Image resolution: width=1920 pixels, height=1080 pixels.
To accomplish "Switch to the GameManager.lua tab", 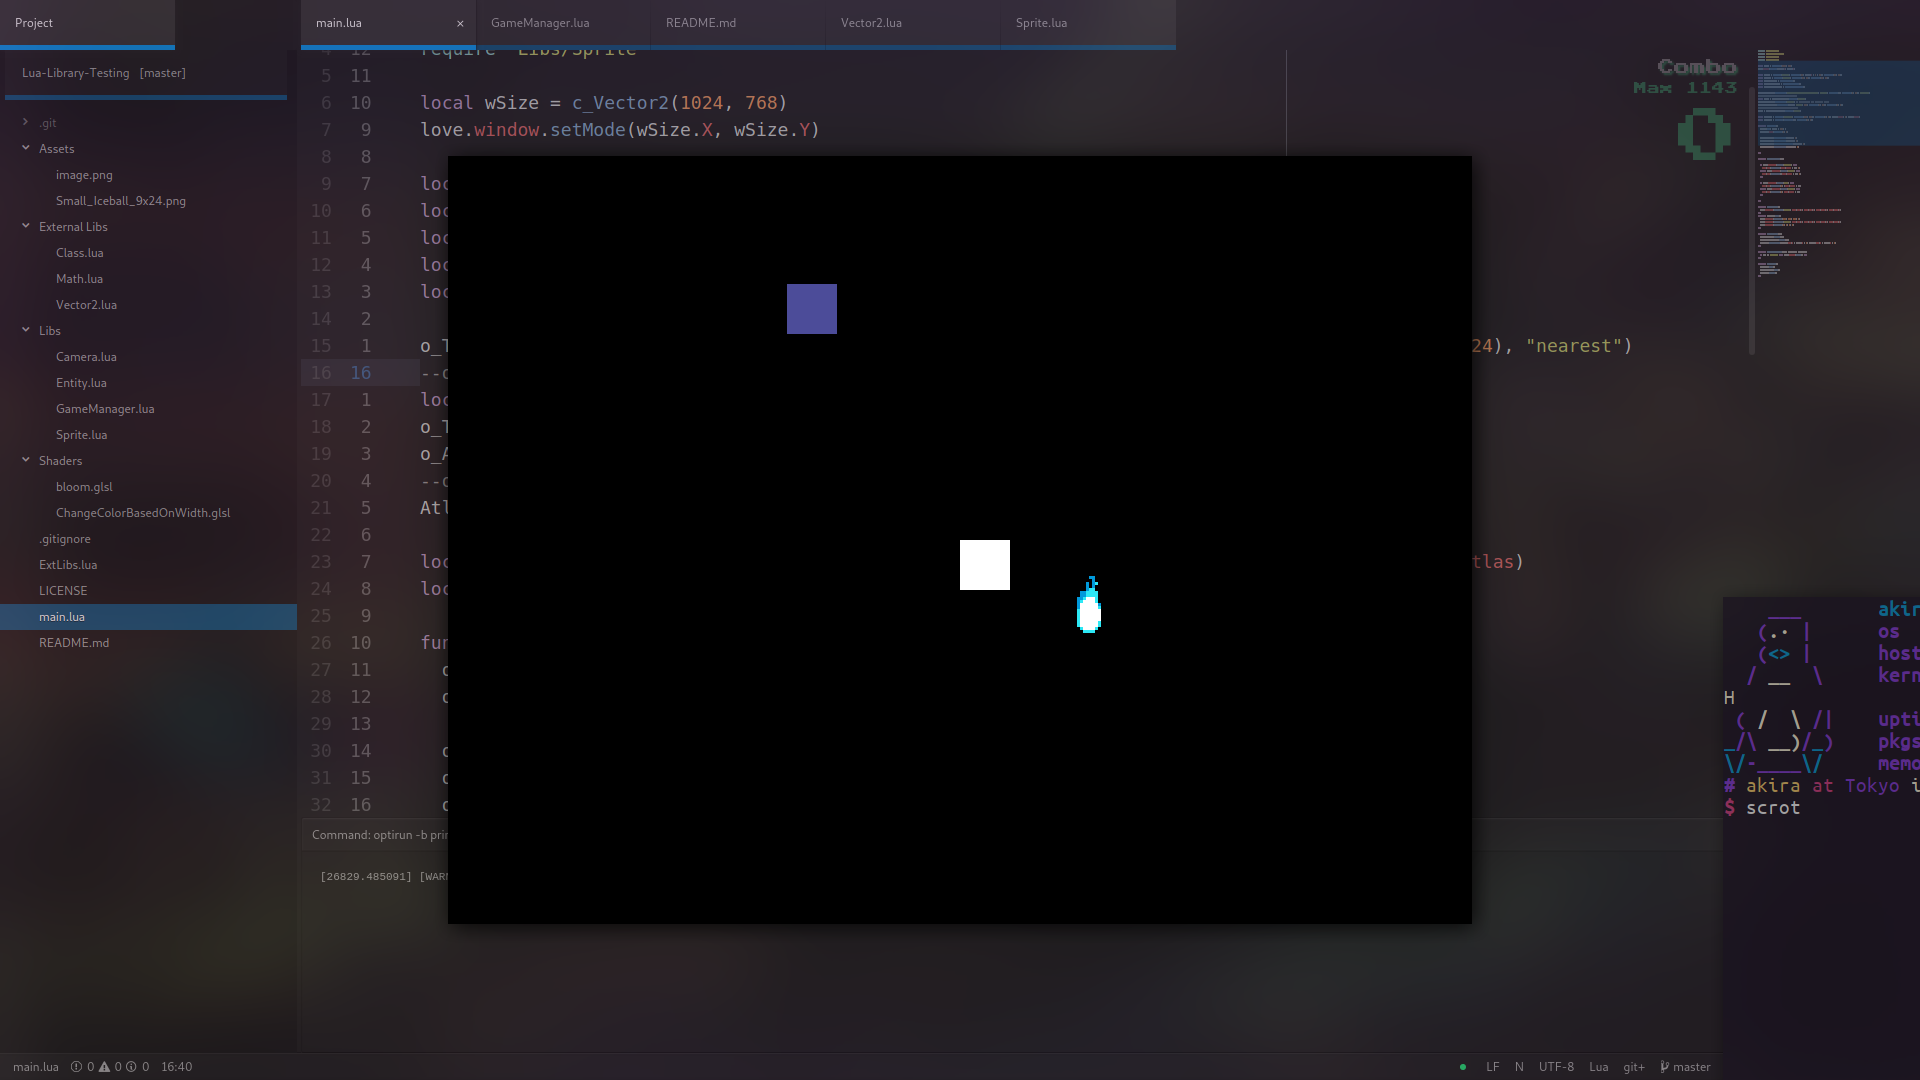I will pos(540,23).
